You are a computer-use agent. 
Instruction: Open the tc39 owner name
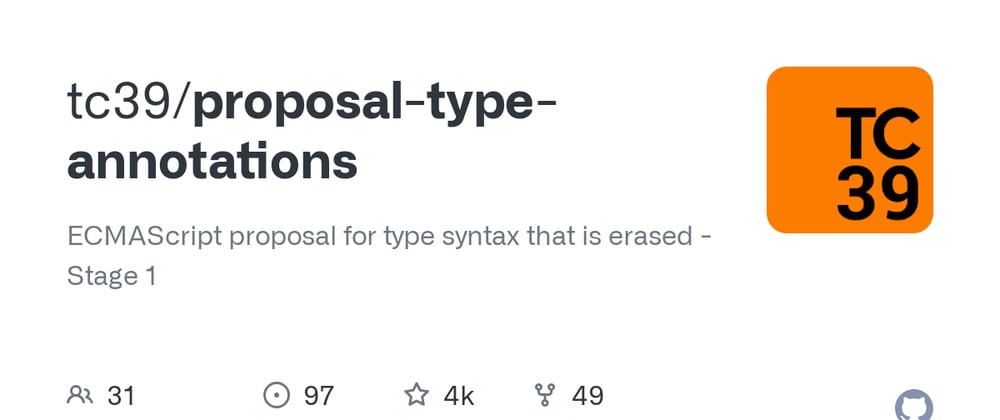(x=122, y=104)
